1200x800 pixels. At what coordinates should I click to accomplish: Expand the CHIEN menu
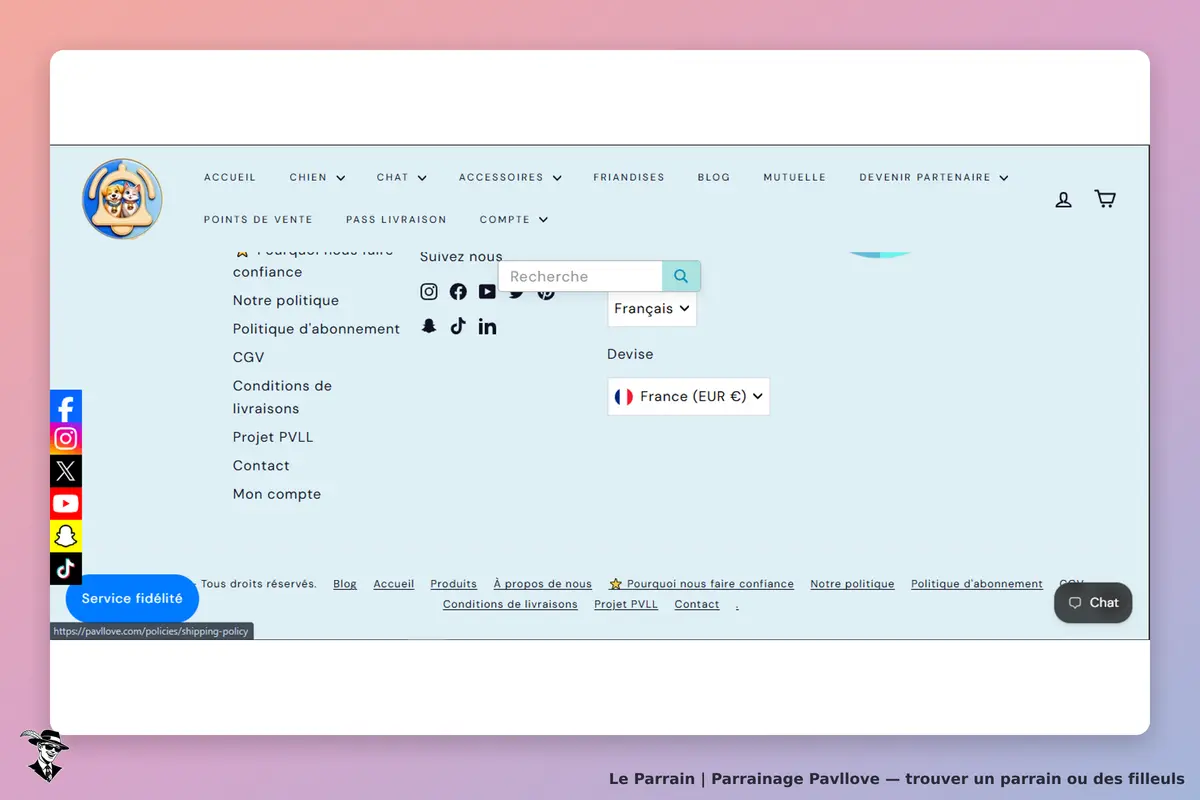pos(317,177)
